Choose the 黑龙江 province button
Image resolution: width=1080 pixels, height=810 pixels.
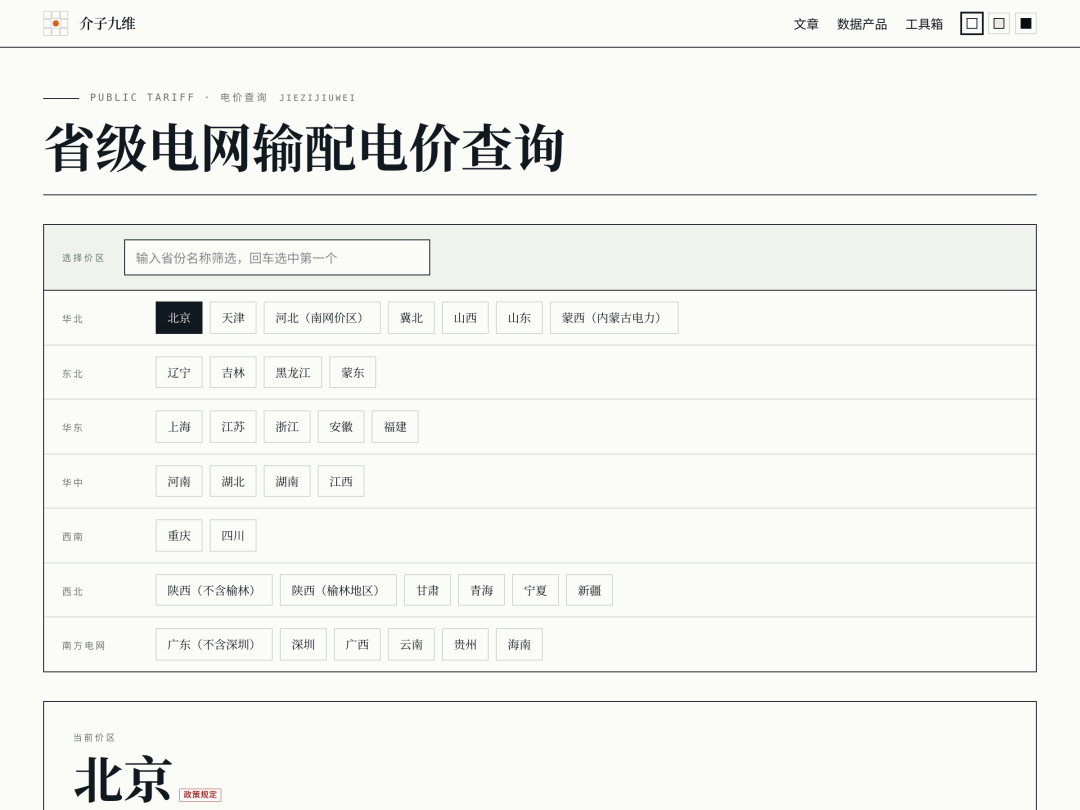[x=293, y=373]
